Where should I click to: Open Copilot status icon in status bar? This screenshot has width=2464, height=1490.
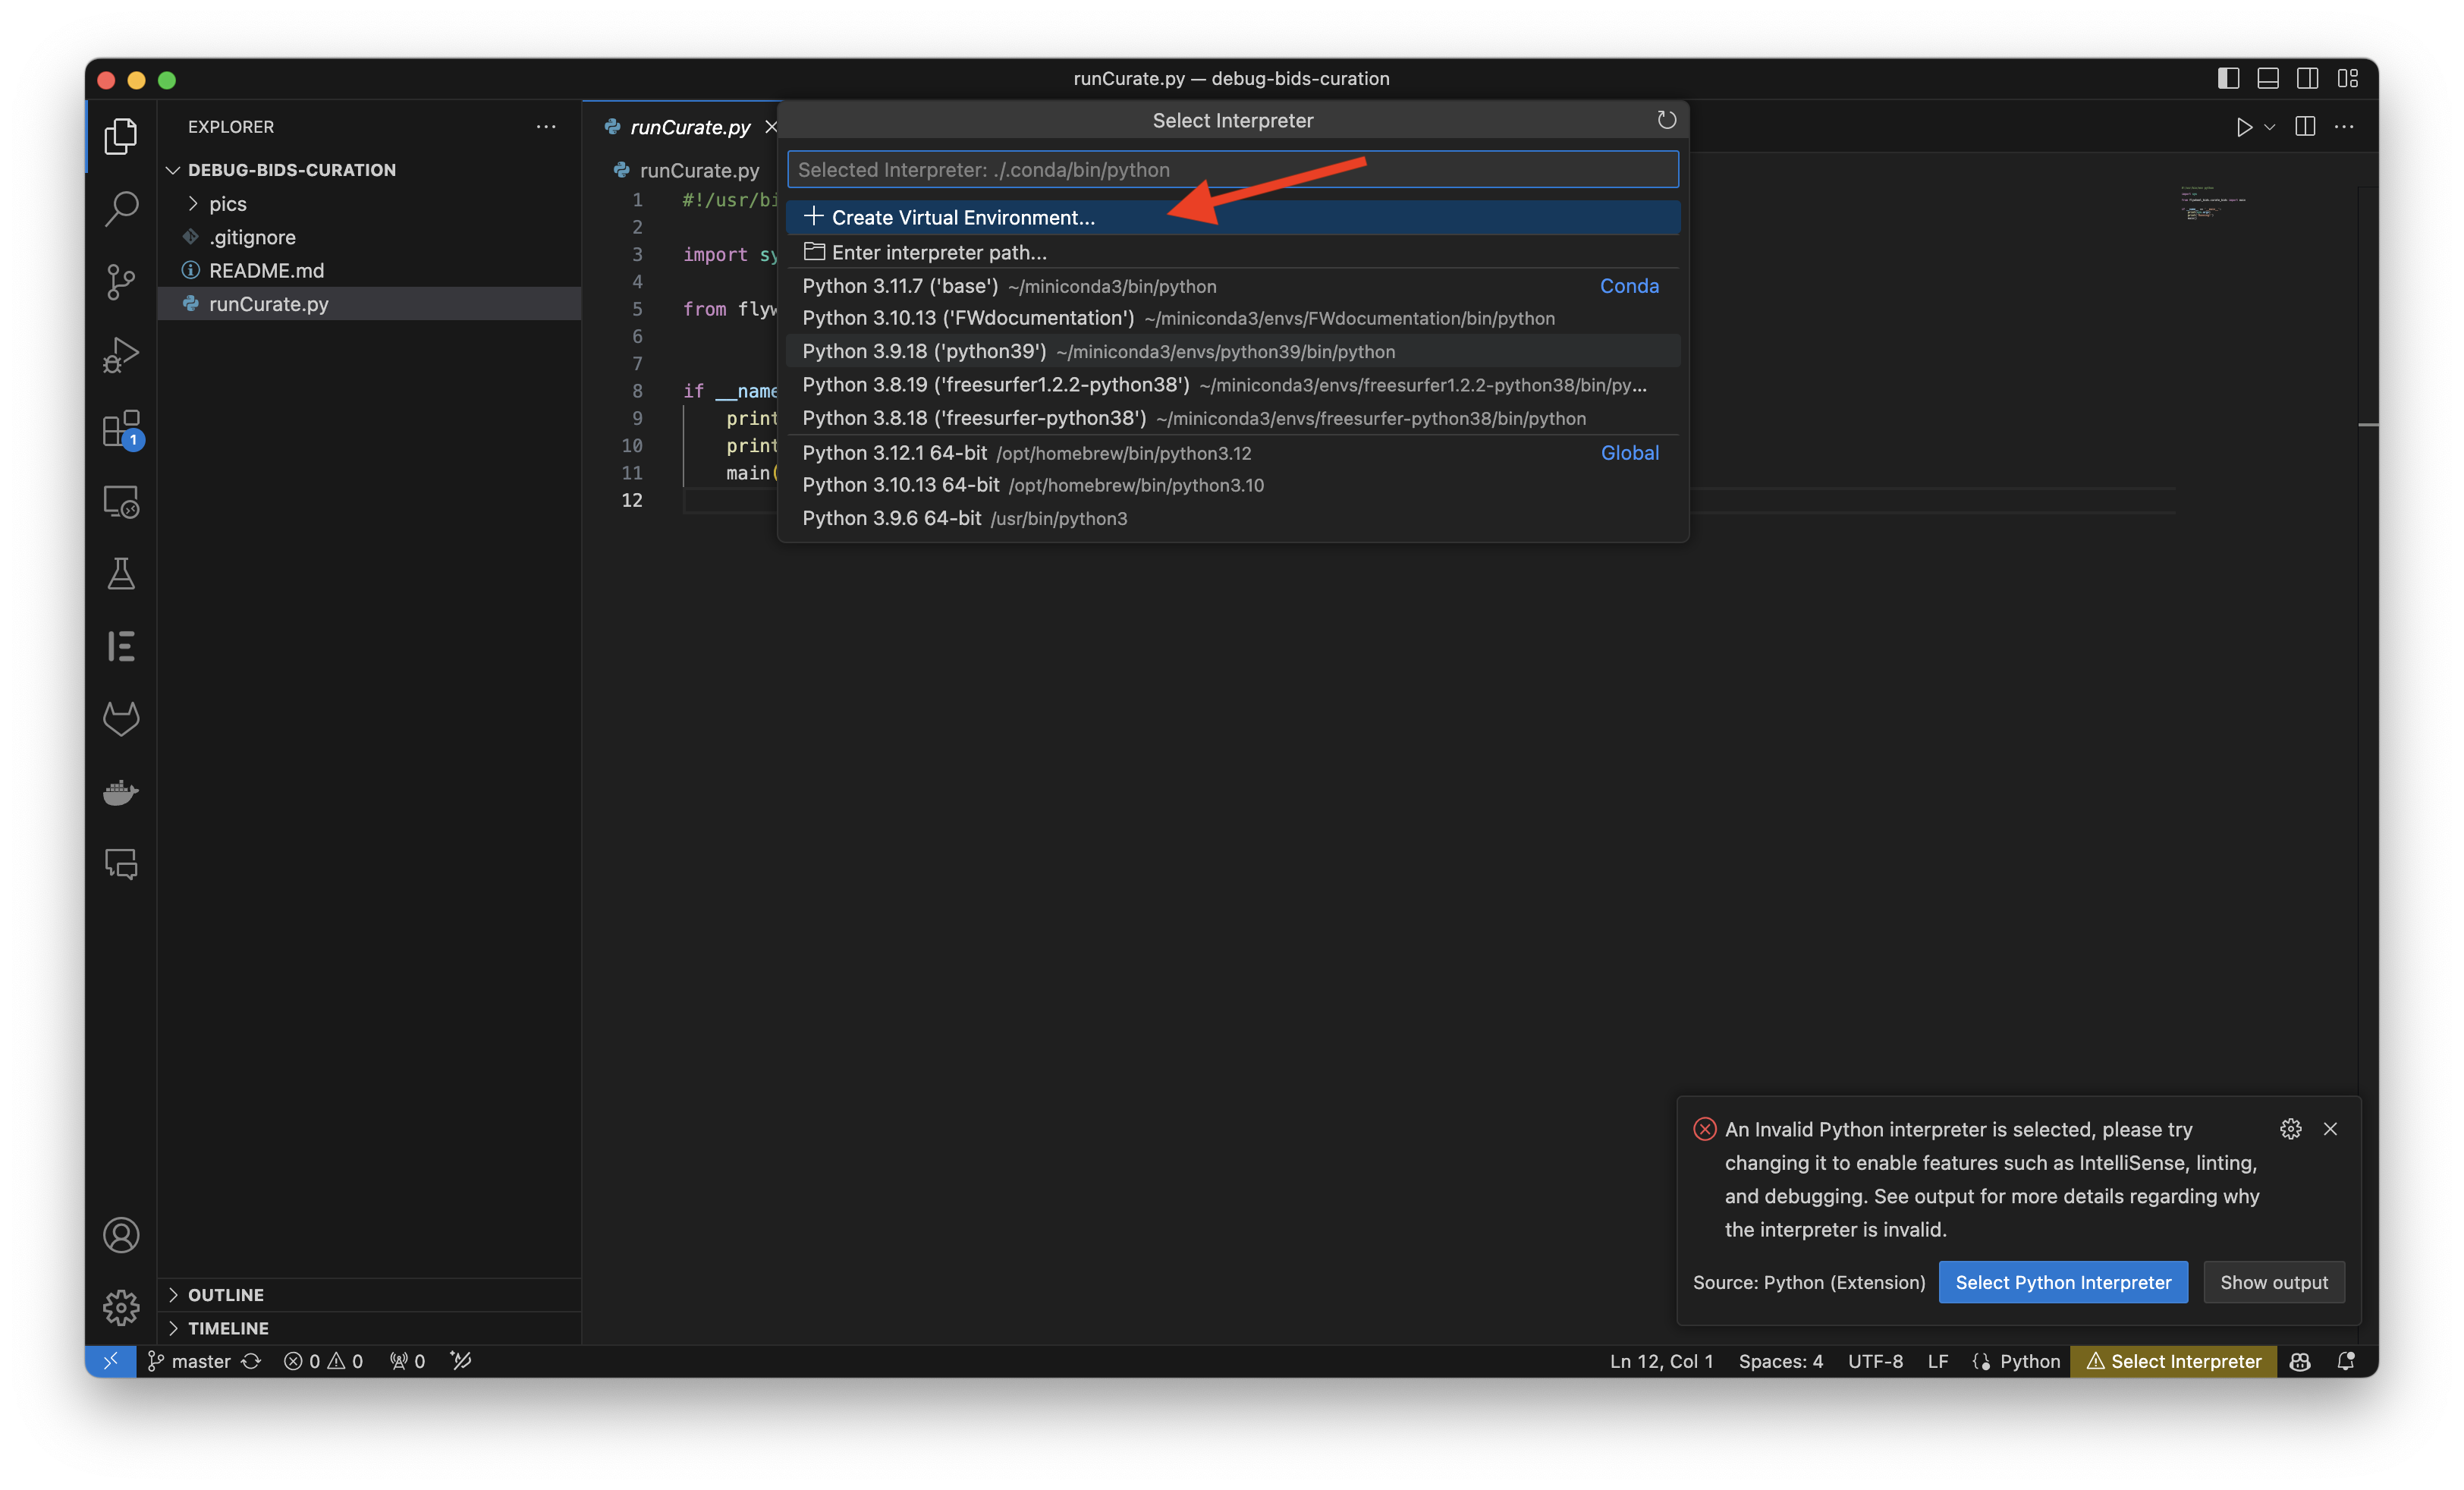[x=2300, y=1361]
